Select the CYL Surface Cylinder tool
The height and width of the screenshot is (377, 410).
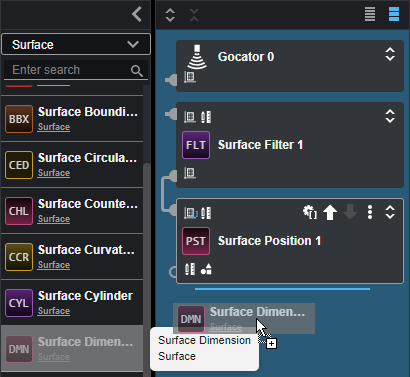pos(72,303)
